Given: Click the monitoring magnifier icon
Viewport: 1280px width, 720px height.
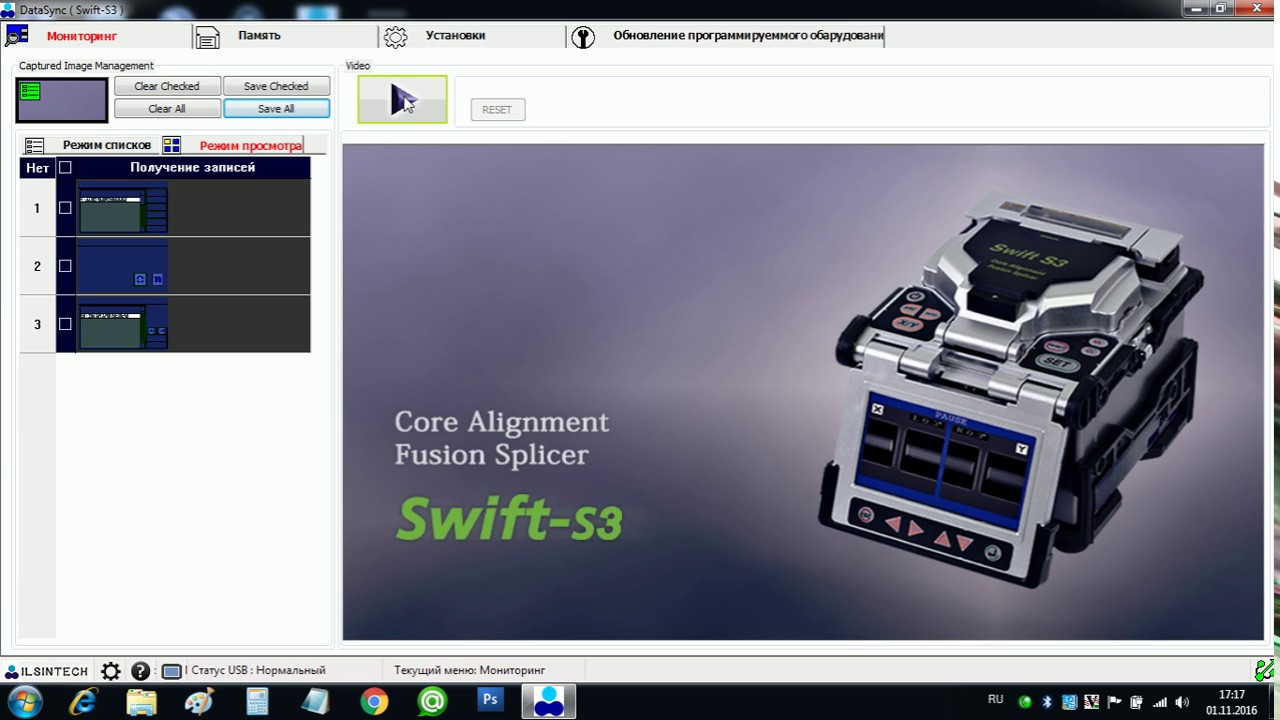Looking at the screenshot, I should [x=17, y=36].
